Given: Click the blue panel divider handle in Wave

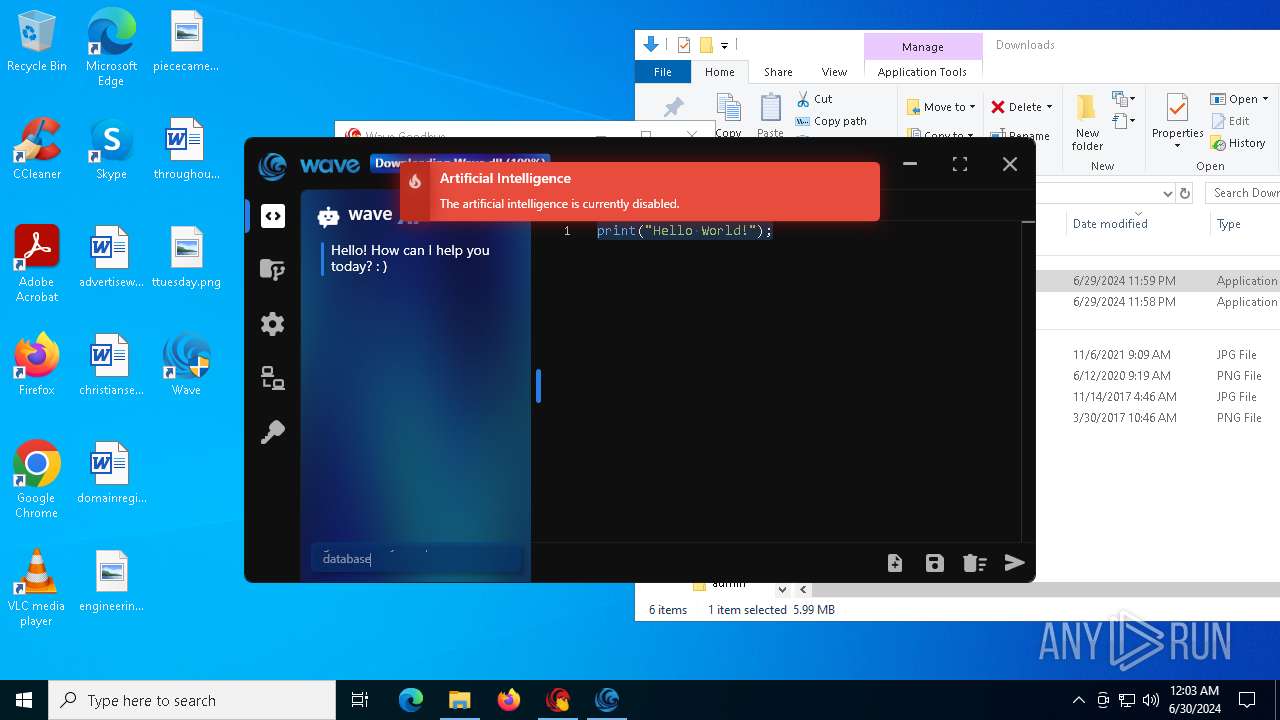Looking at the screenshot, I should click(x=538, y=386).
